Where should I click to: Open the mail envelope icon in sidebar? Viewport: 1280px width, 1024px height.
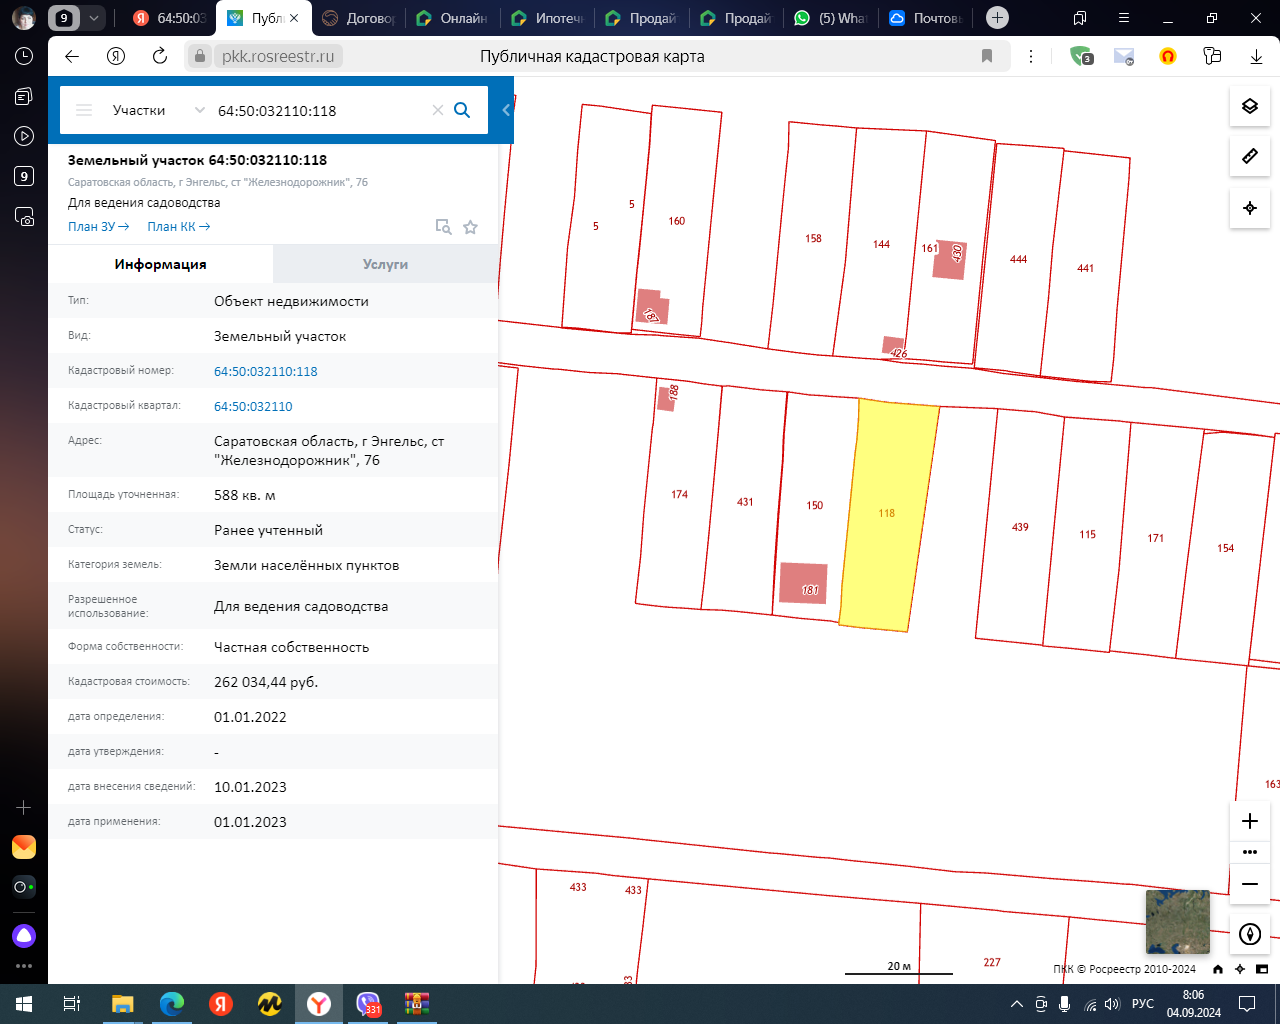click(24, 847)
